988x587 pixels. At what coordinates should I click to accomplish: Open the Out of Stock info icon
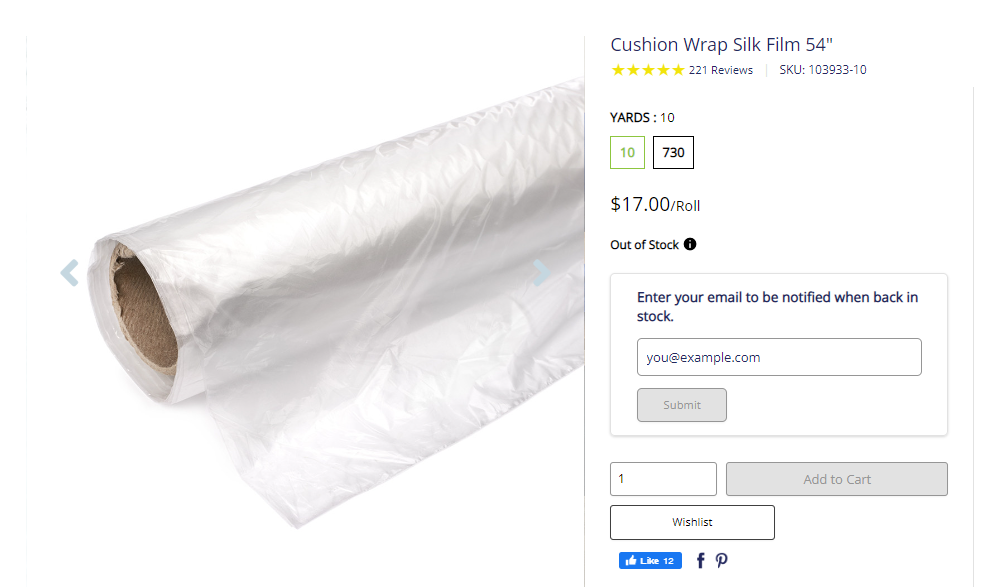pos(690,244)
